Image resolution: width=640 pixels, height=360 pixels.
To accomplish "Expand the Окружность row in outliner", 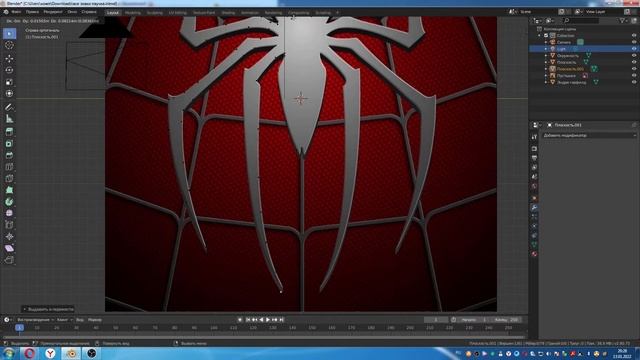I will pyautogui.click(x=546, y=56).
